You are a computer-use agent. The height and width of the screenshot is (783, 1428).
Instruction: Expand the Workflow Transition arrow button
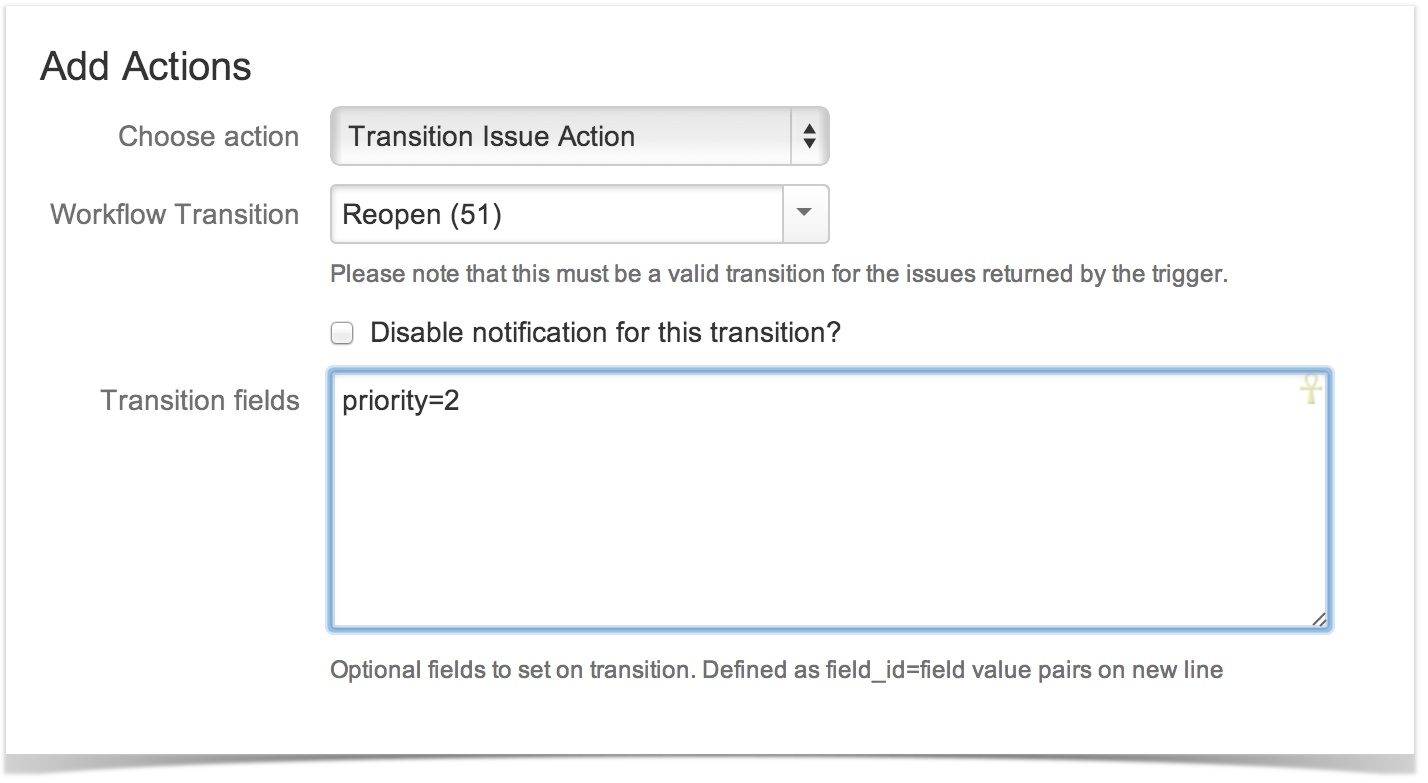point(805,214)
